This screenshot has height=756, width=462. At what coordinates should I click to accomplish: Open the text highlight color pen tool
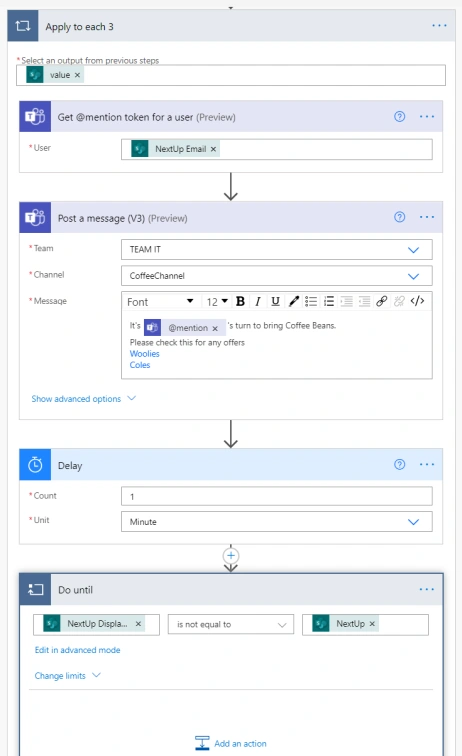[293, 301]
